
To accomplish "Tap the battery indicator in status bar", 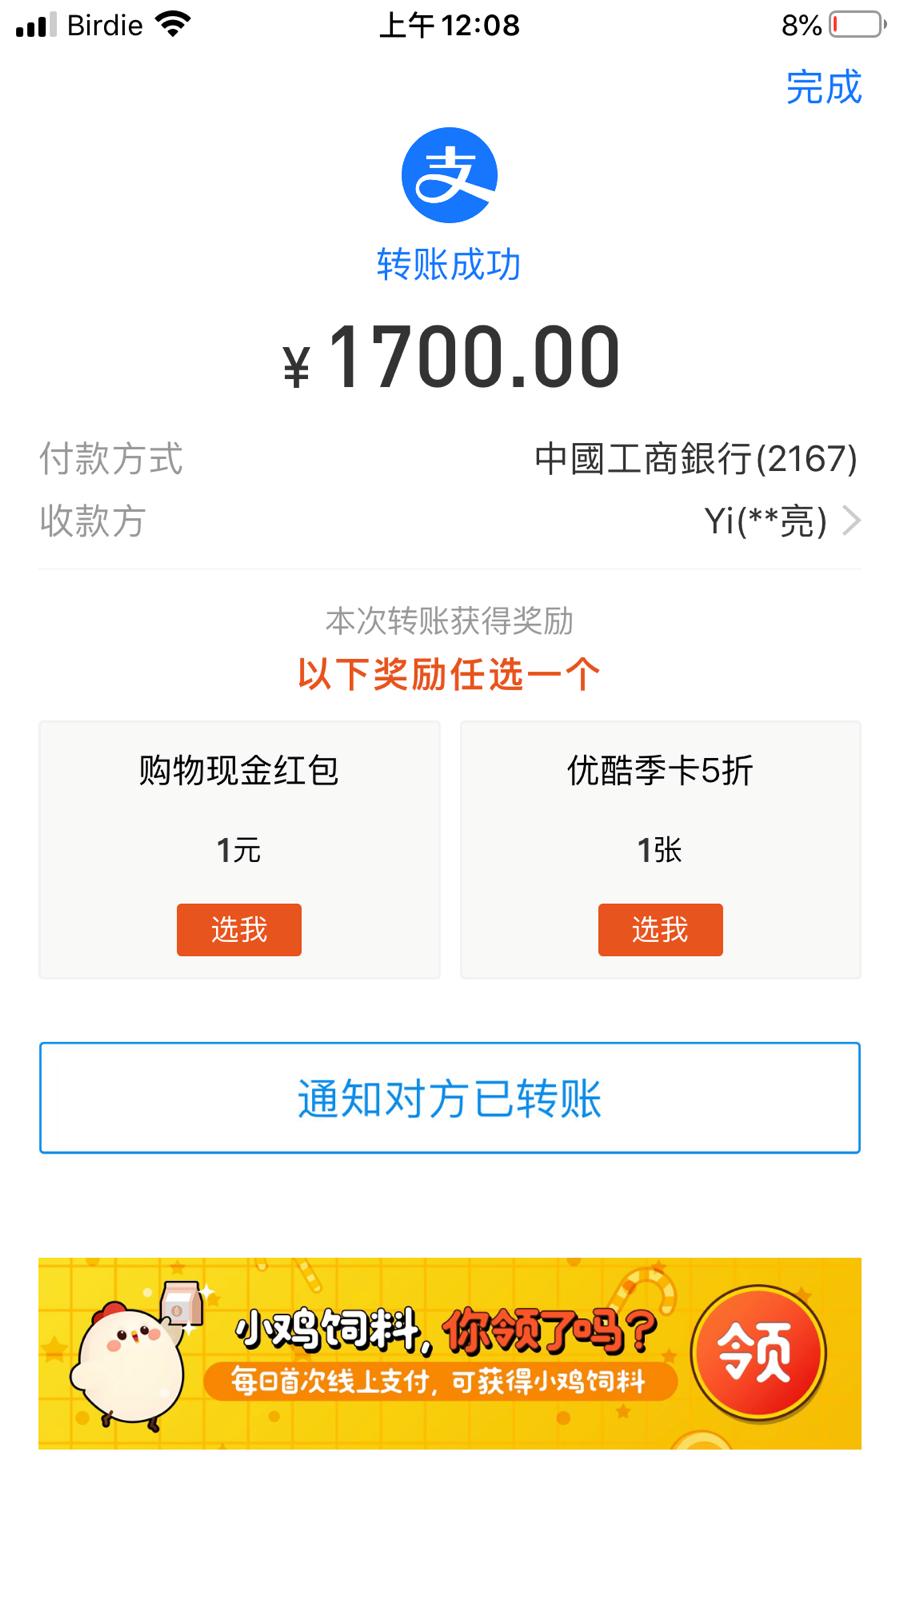I will click(857, 24).
